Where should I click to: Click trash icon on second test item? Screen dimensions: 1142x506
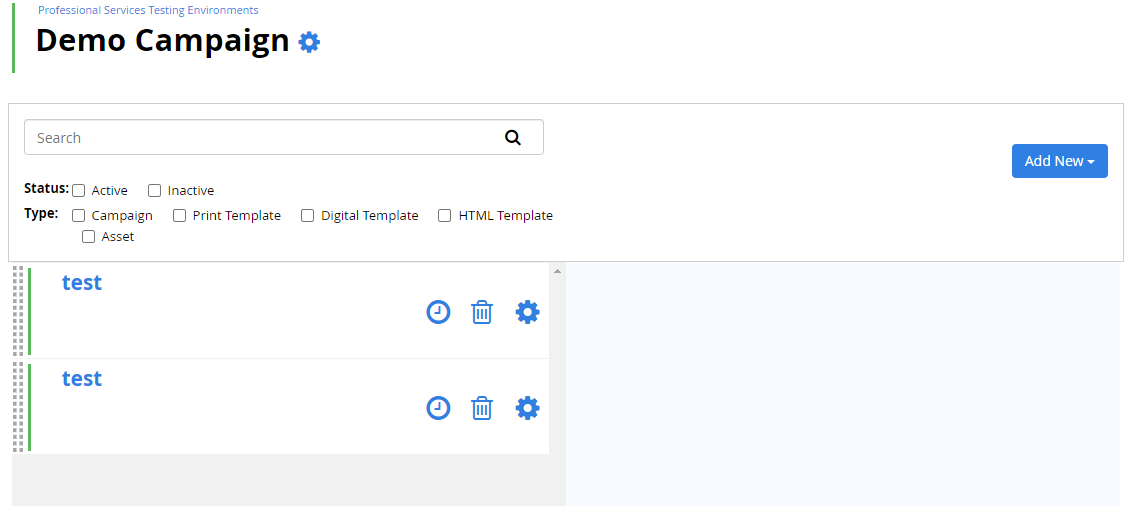click(x=481, y=408)
